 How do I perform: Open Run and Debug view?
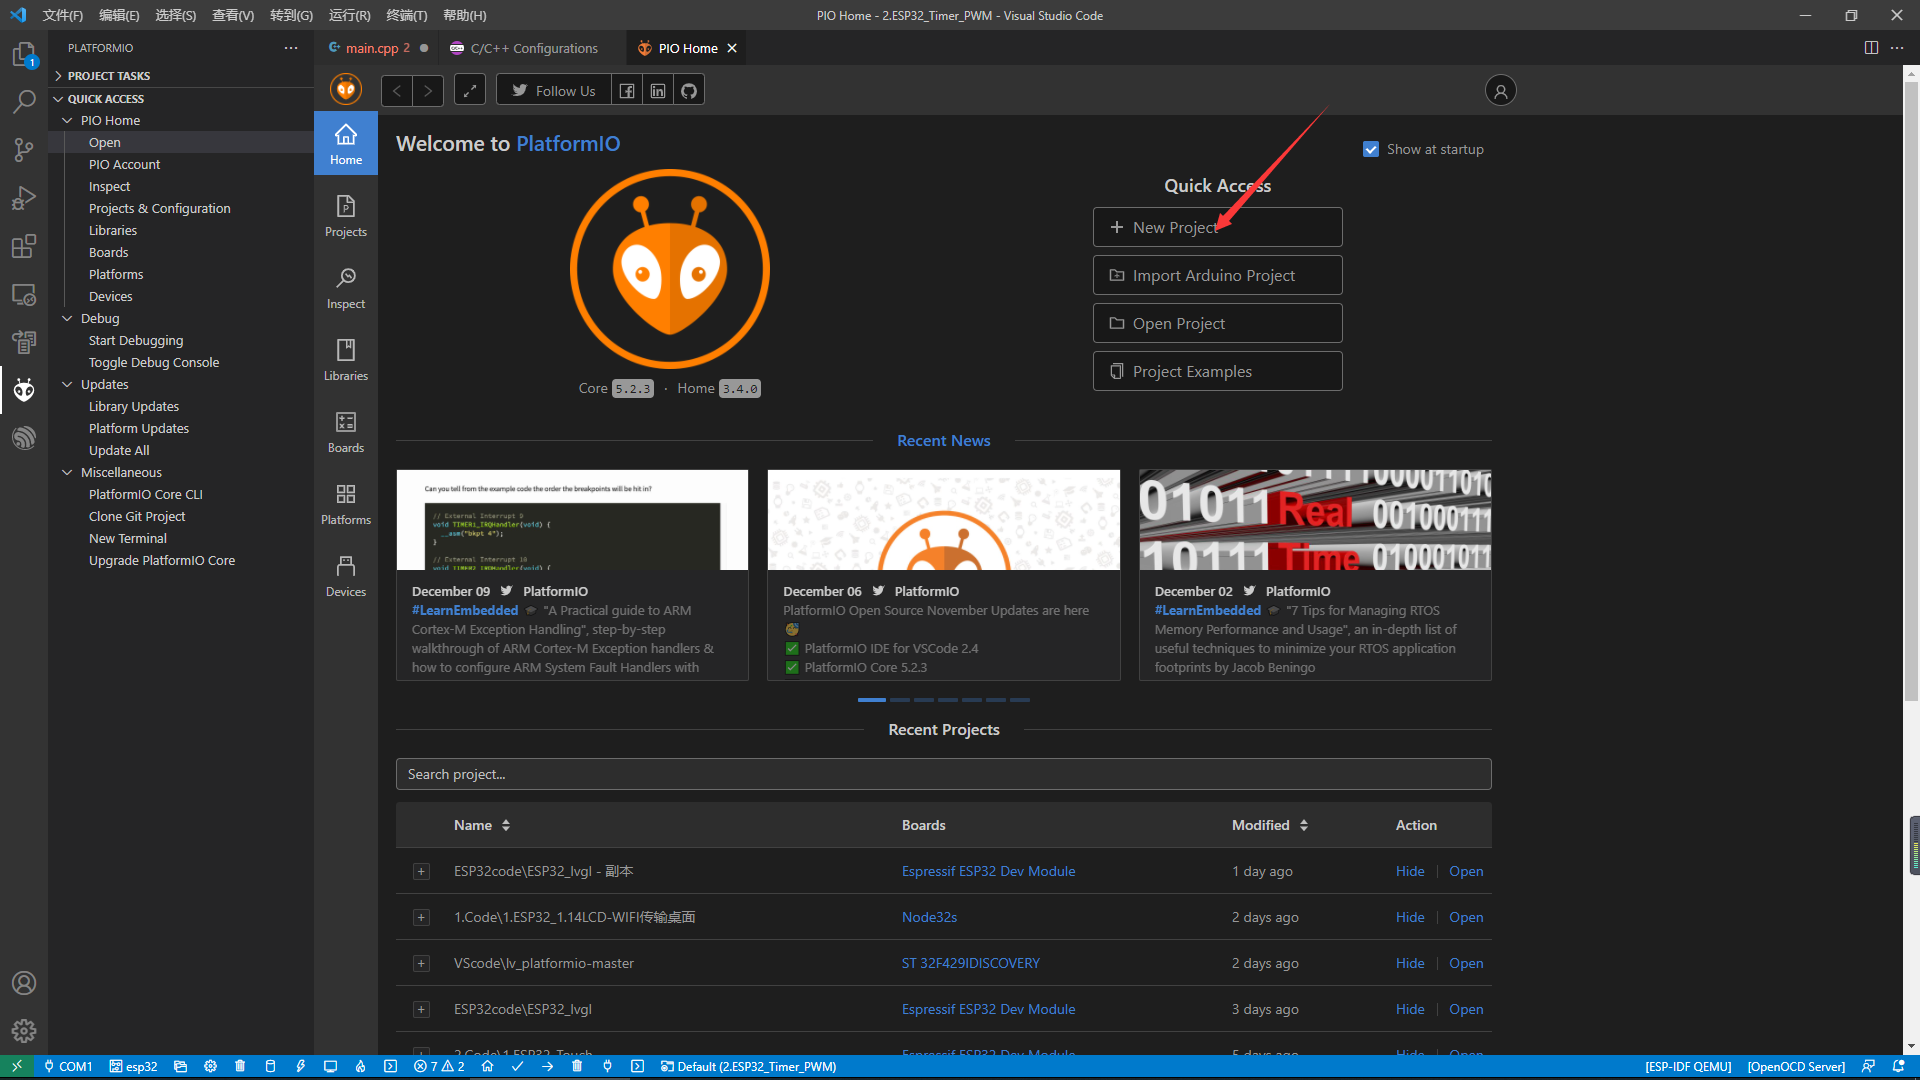[x=24, y=198]
